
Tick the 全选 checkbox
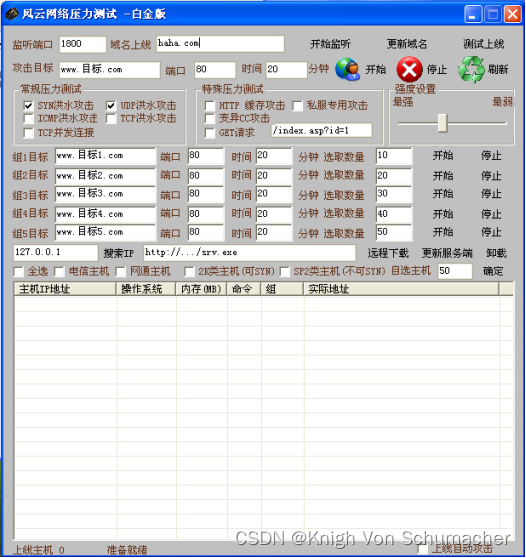click(19, 272)
